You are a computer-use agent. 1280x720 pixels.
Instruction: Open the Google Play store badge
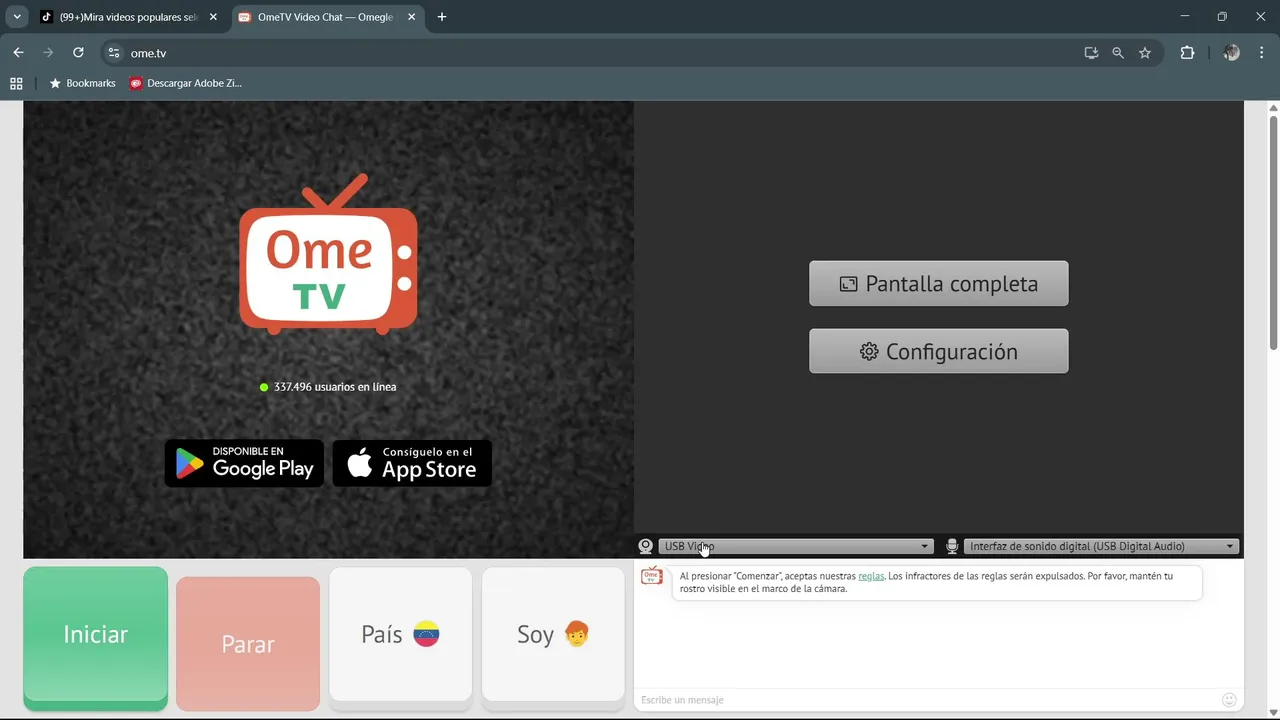point(244,463)
